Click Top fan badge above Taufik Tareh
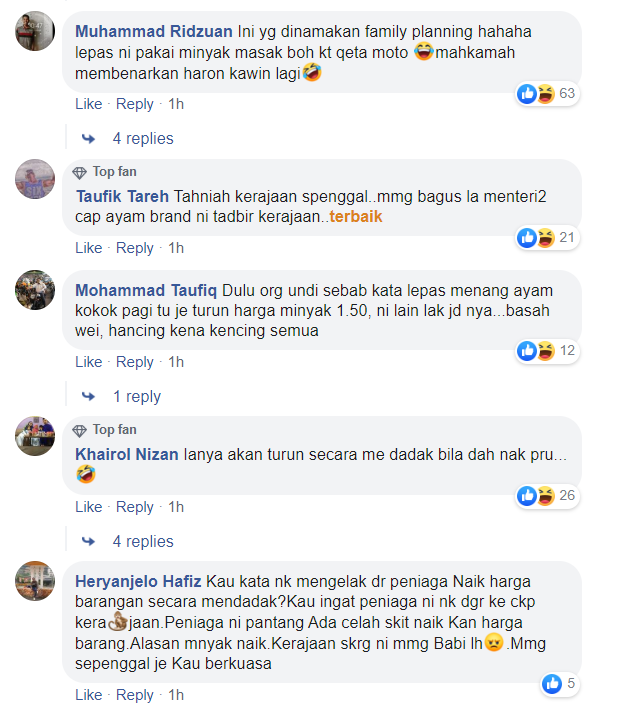Image resolution: width=622 pixels, height=708 pixels. pyautogui.click(x=105, y=172)
